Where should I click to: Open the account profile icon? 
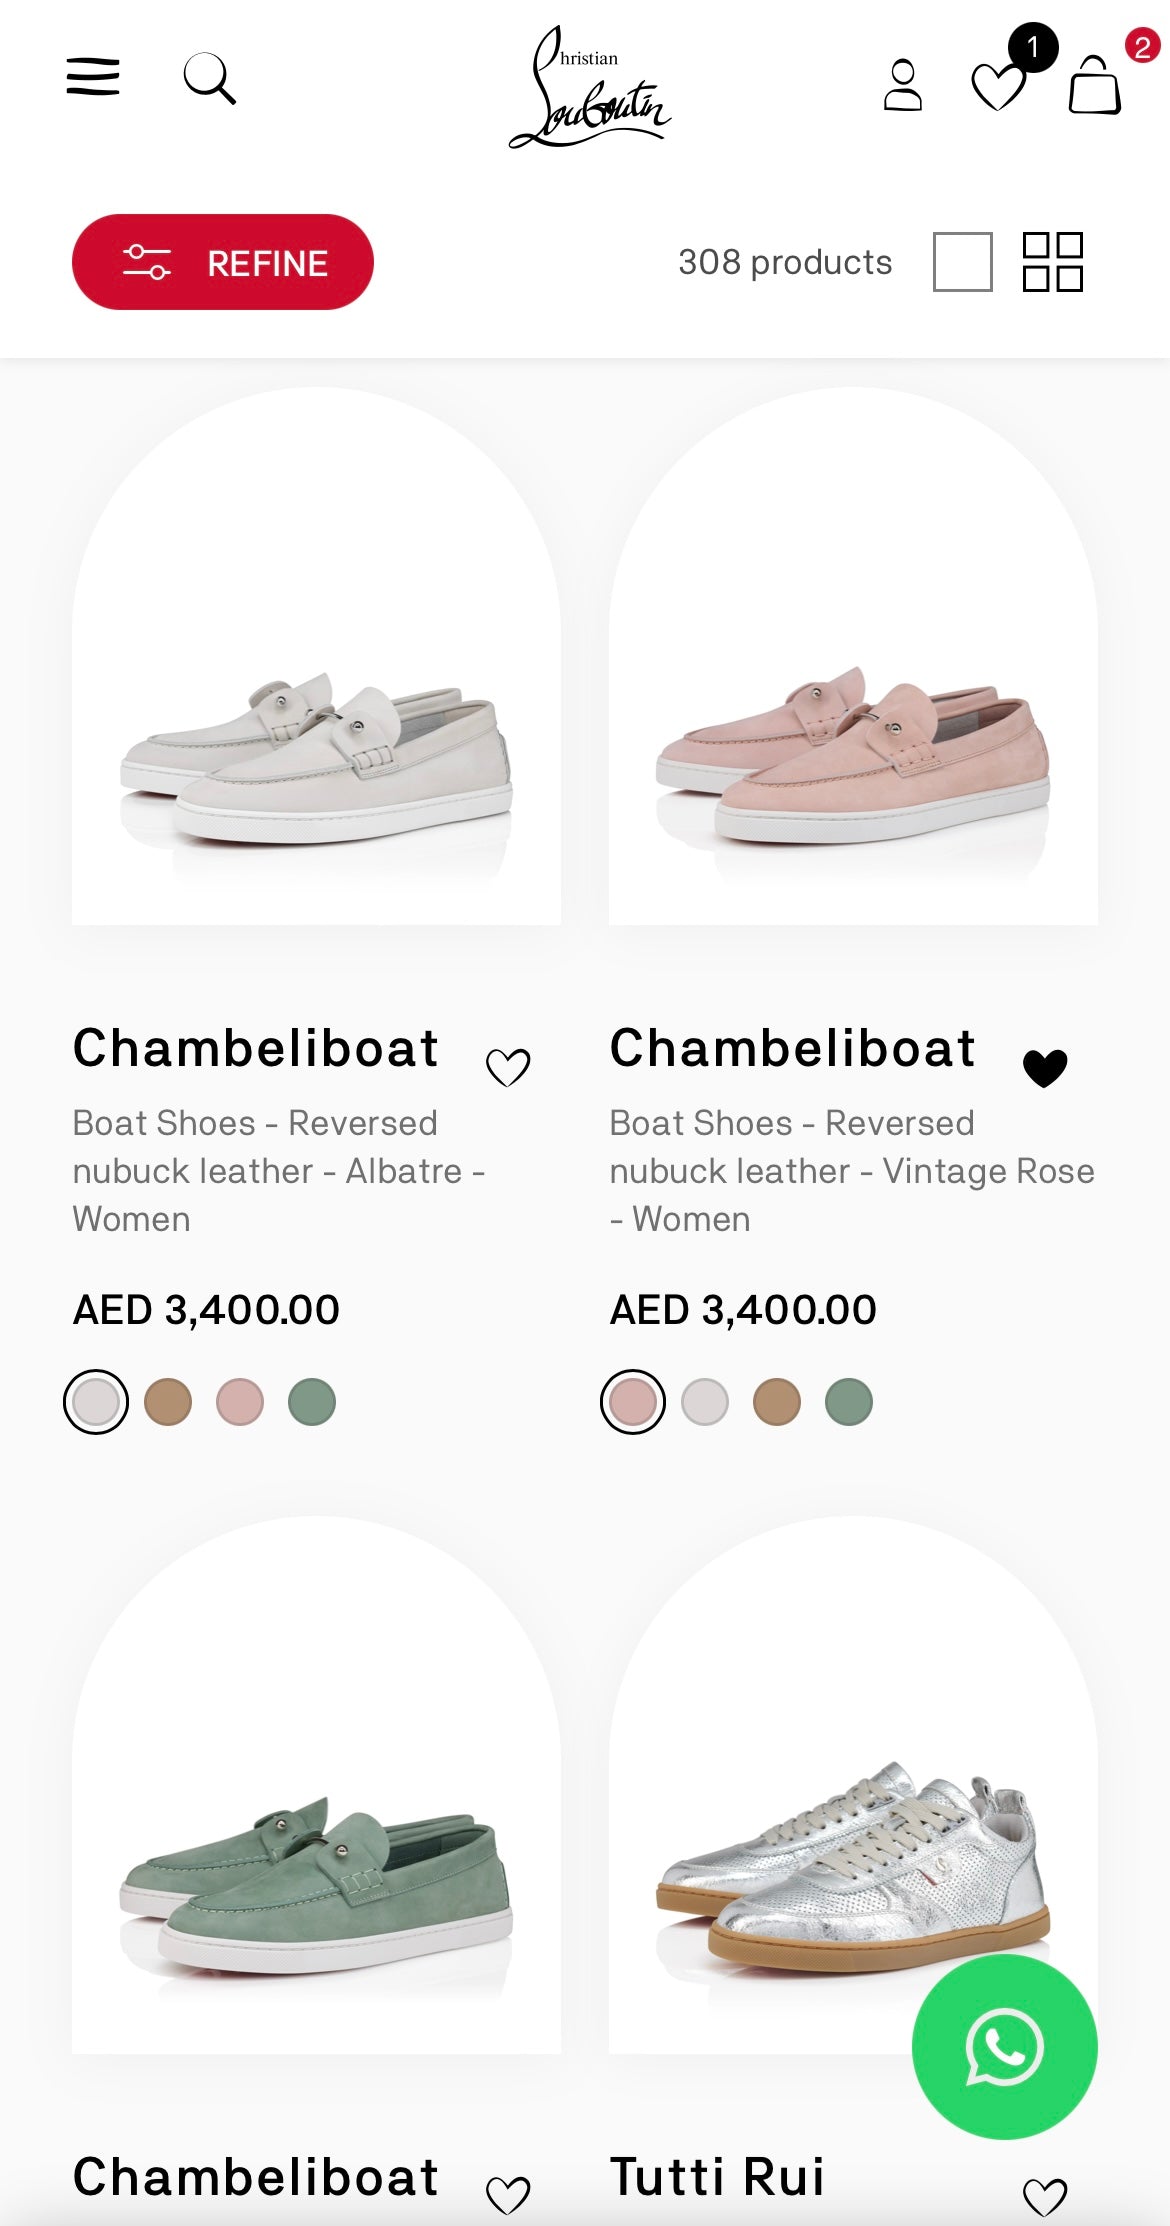903,84
